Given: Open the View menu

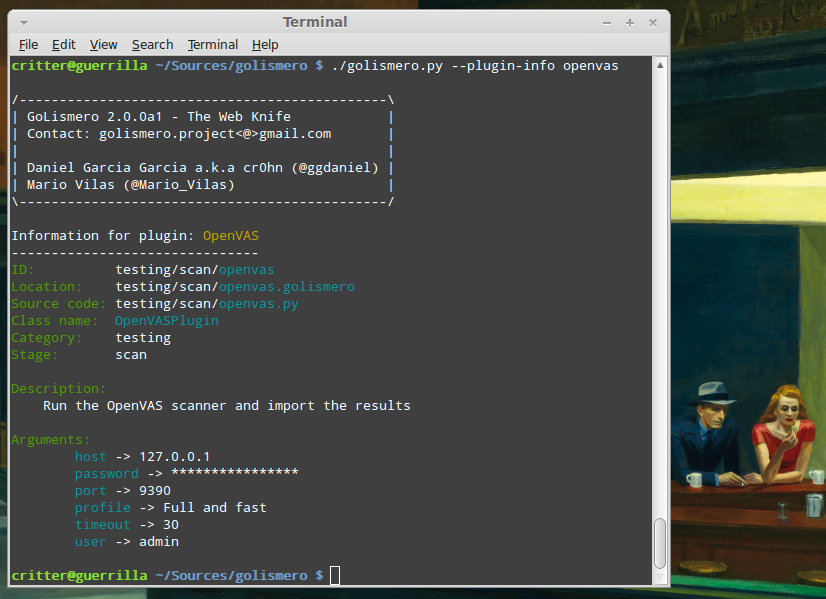Looking at the screenshot, I should 103,44.
